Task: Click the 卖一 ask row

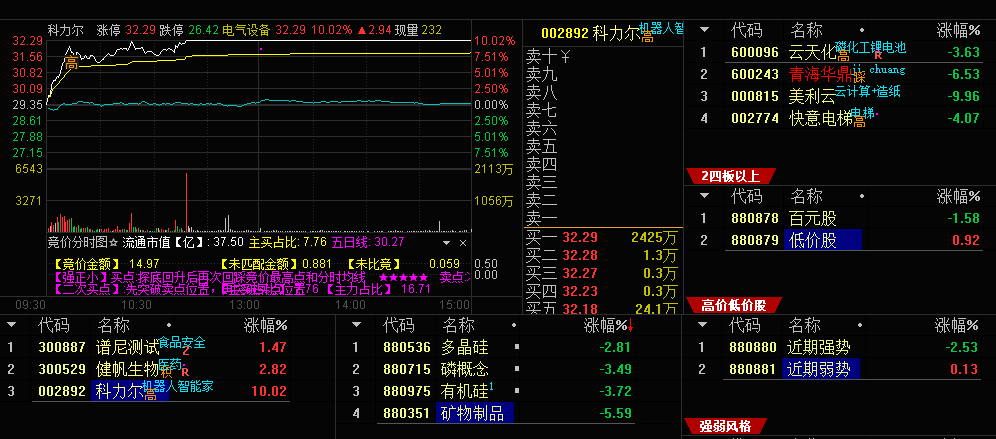Action: (602, 220)
